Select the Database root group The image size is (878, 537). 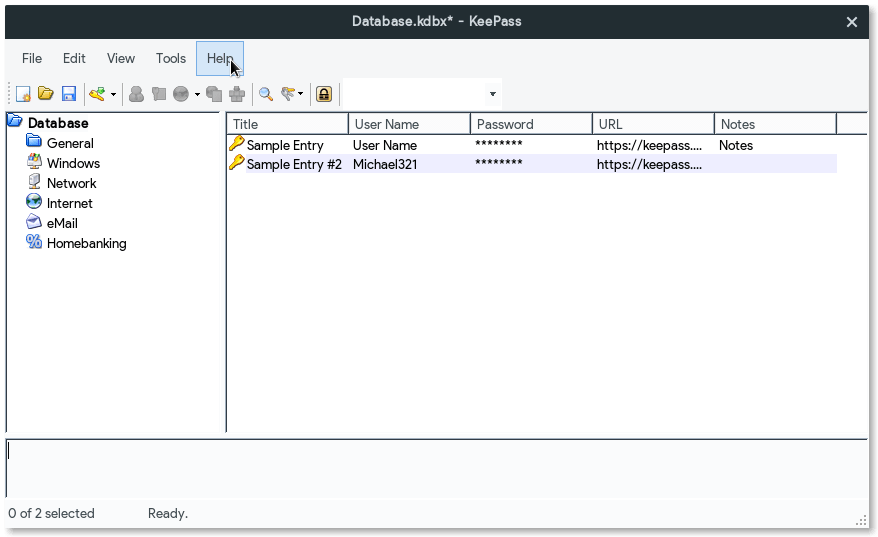58,123
